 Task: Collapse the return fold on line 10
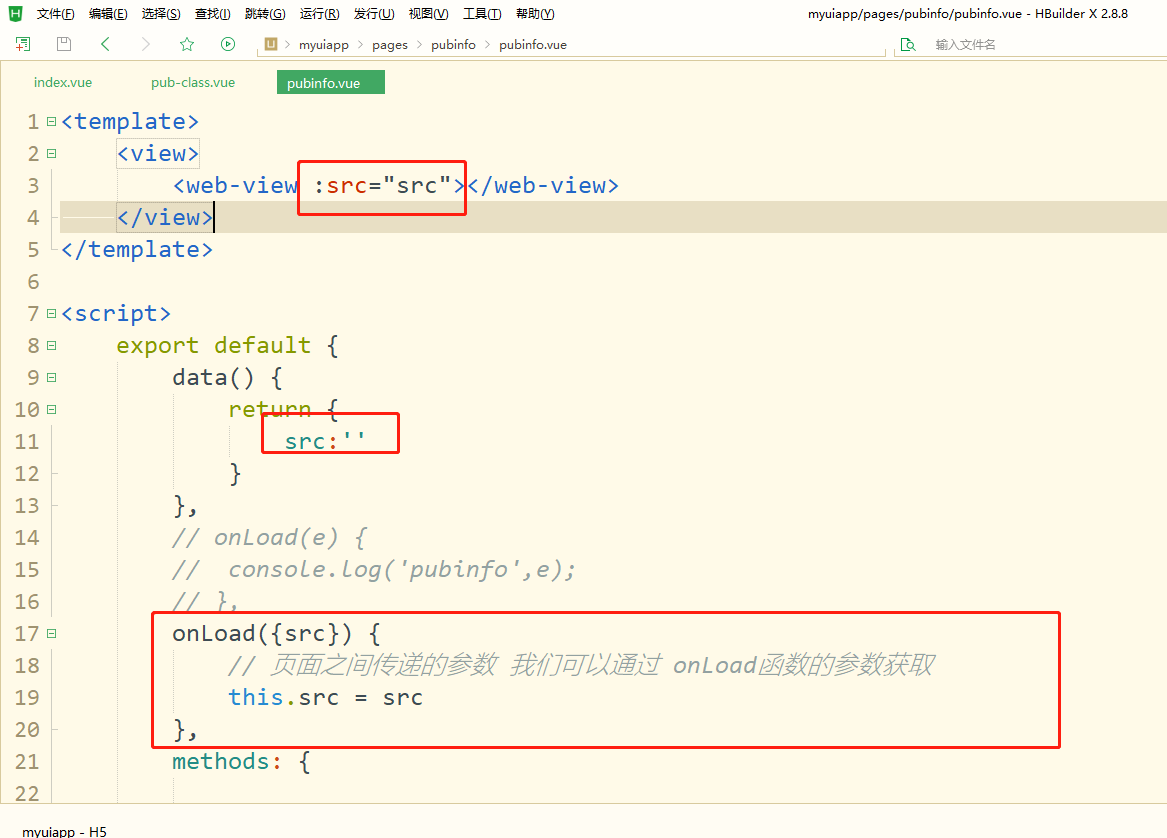coord(51,409)
